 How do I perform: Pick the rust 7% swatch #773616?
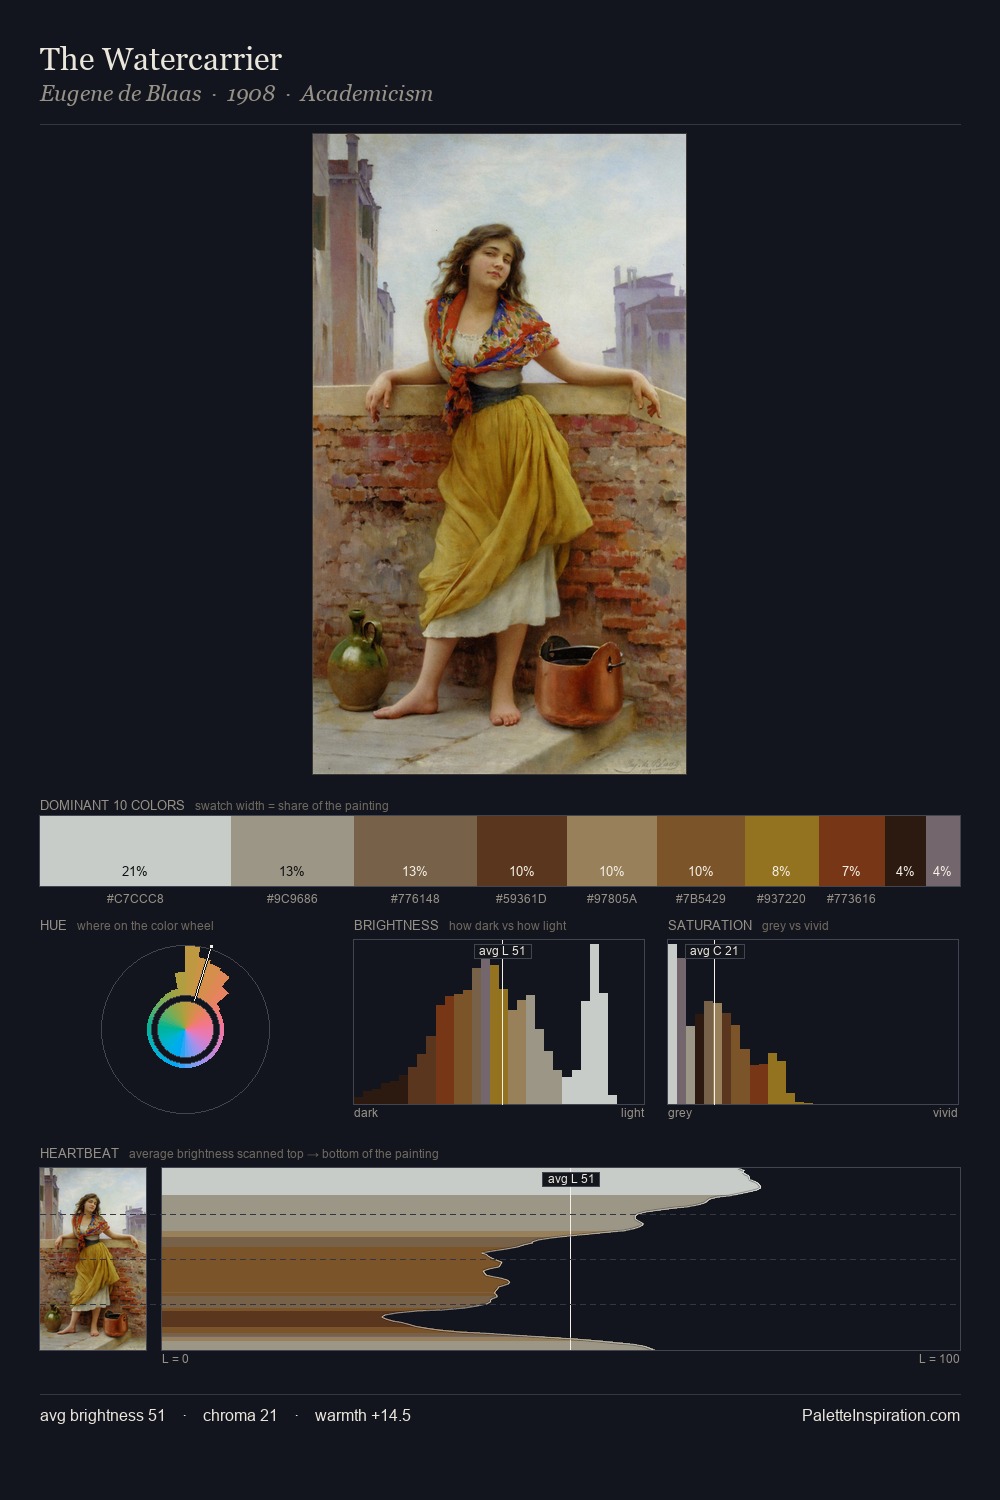(852, 851)
